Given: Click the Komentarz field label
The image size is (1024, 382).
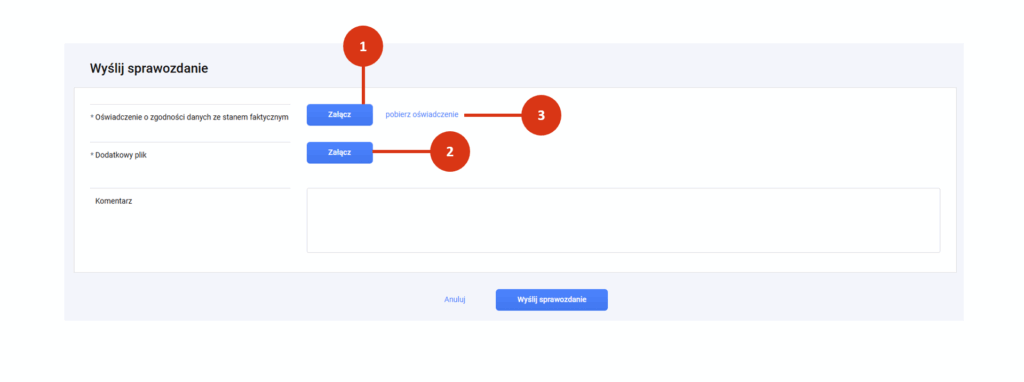Looking at the screenshot, I should pos(114,201).
